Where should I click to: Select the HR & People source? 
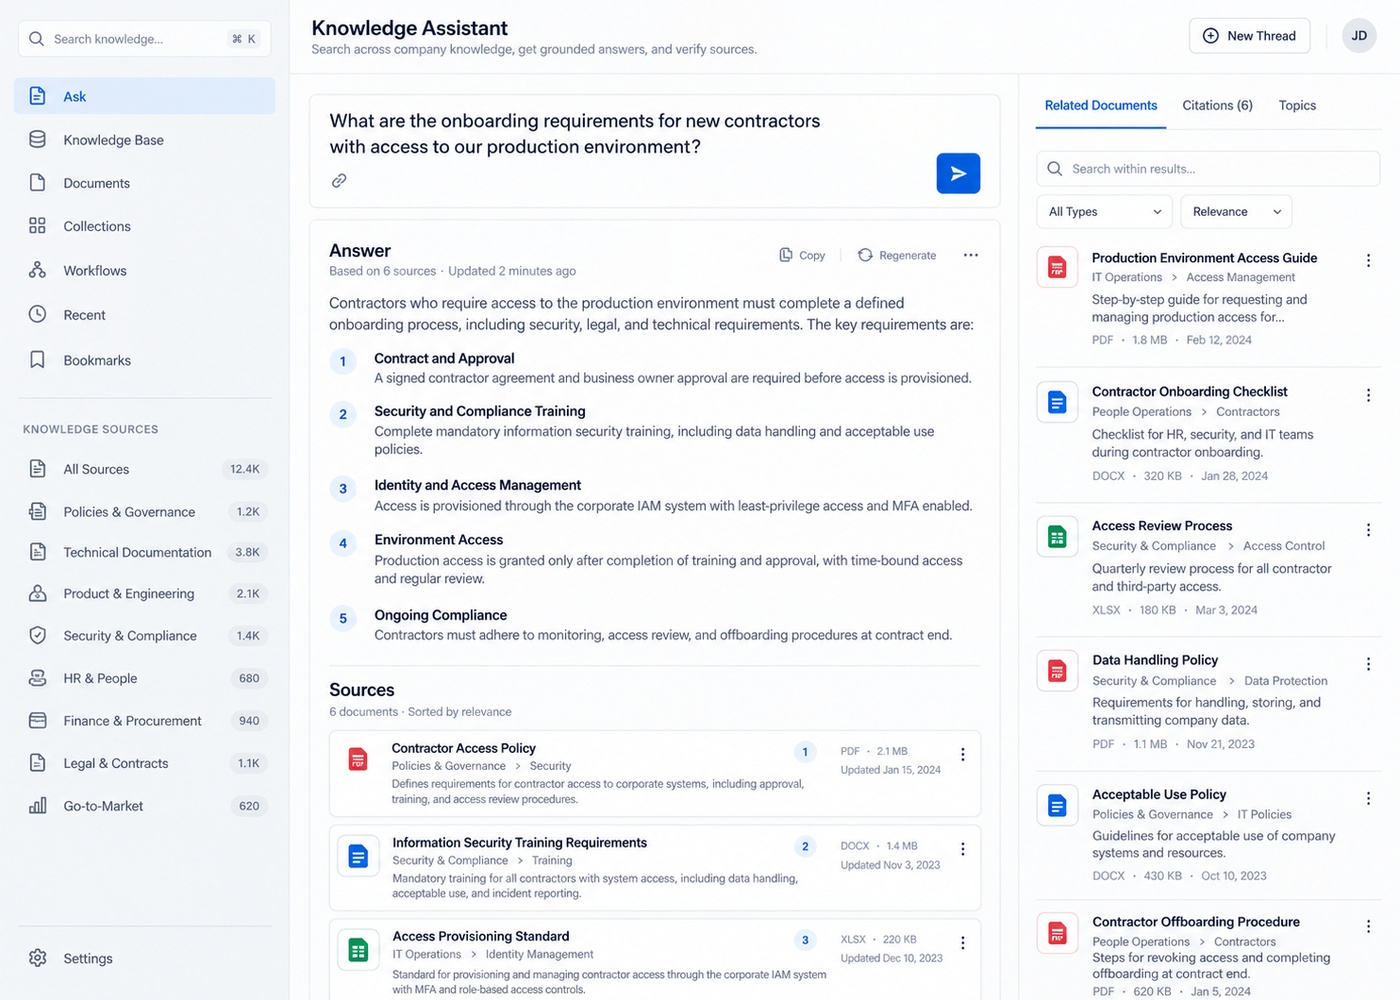(145, 678)
